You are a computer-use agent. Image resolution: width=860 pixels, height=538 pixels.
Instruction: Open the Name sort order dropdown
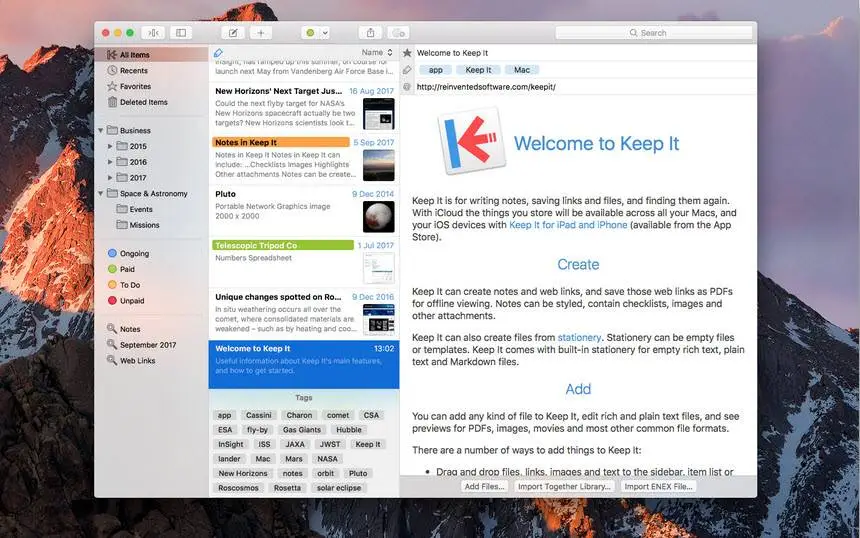point(377,53)
